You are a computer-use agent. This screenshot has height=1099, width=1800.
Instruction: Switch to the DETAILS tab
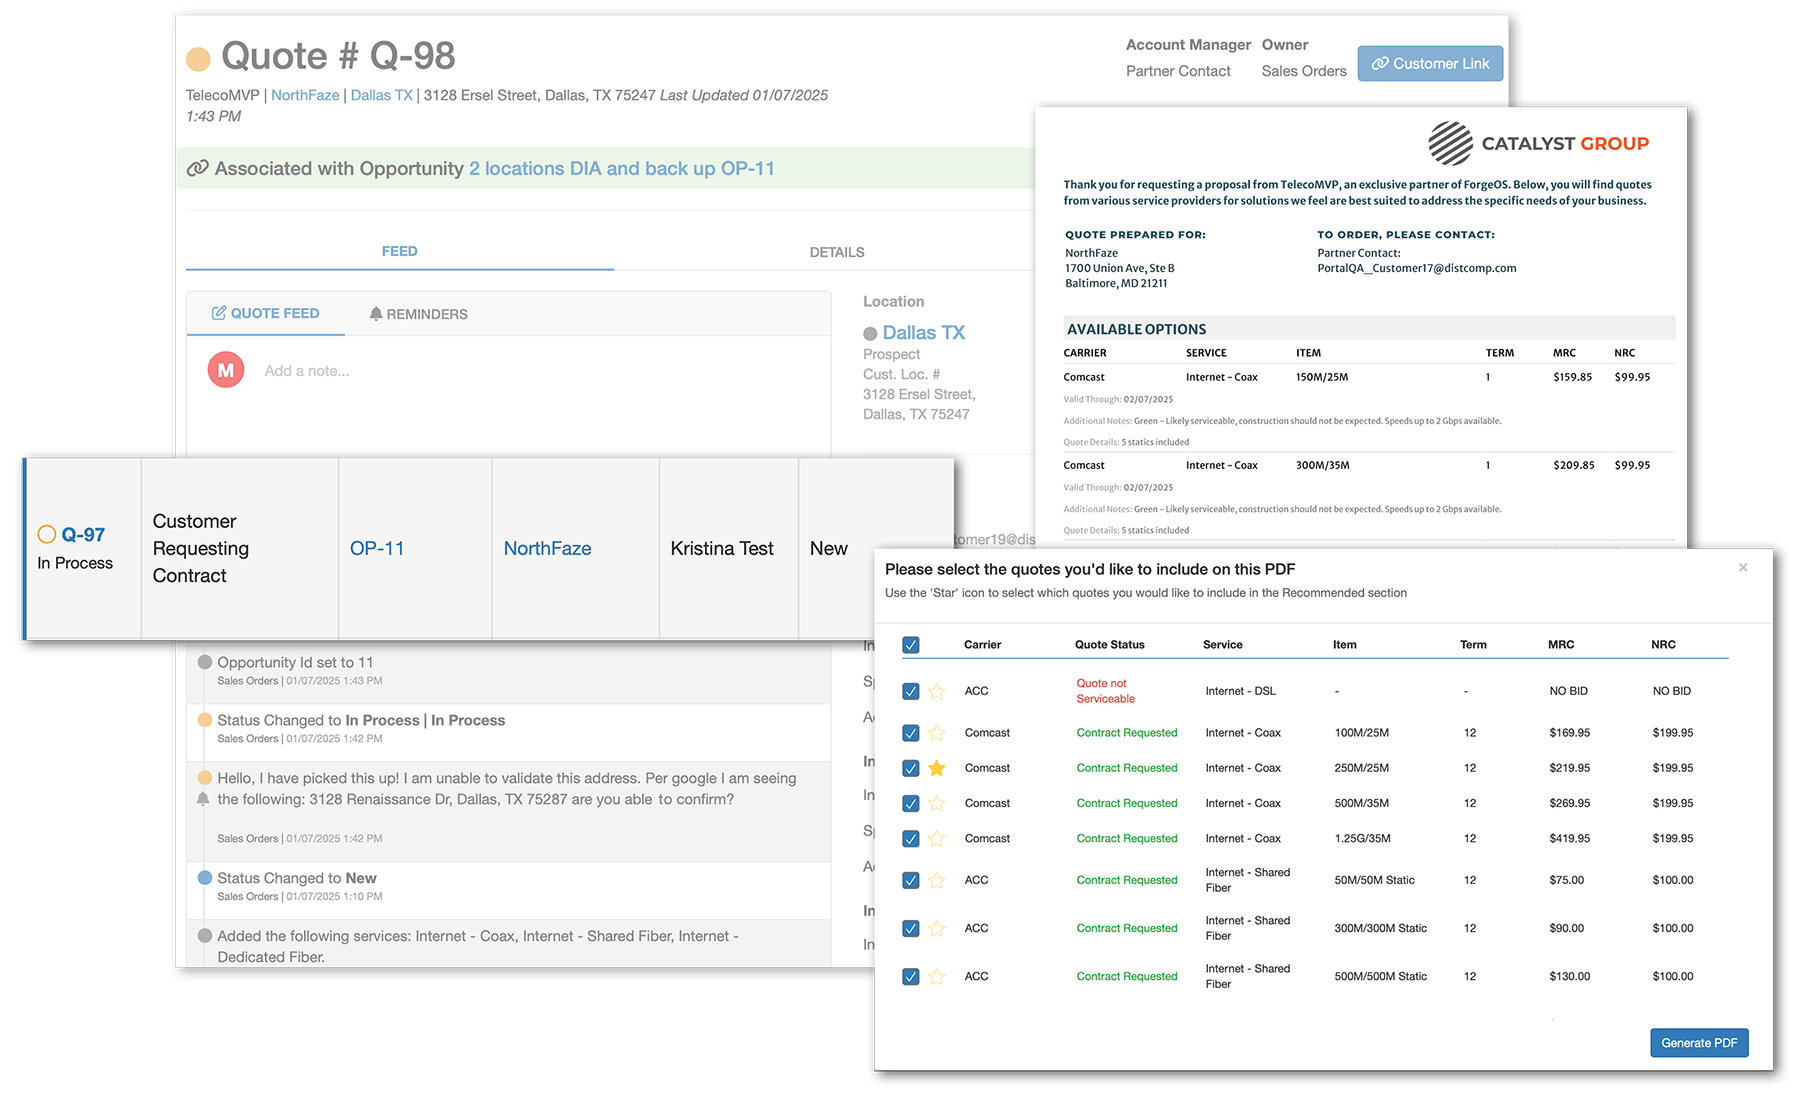coord(837,252)
